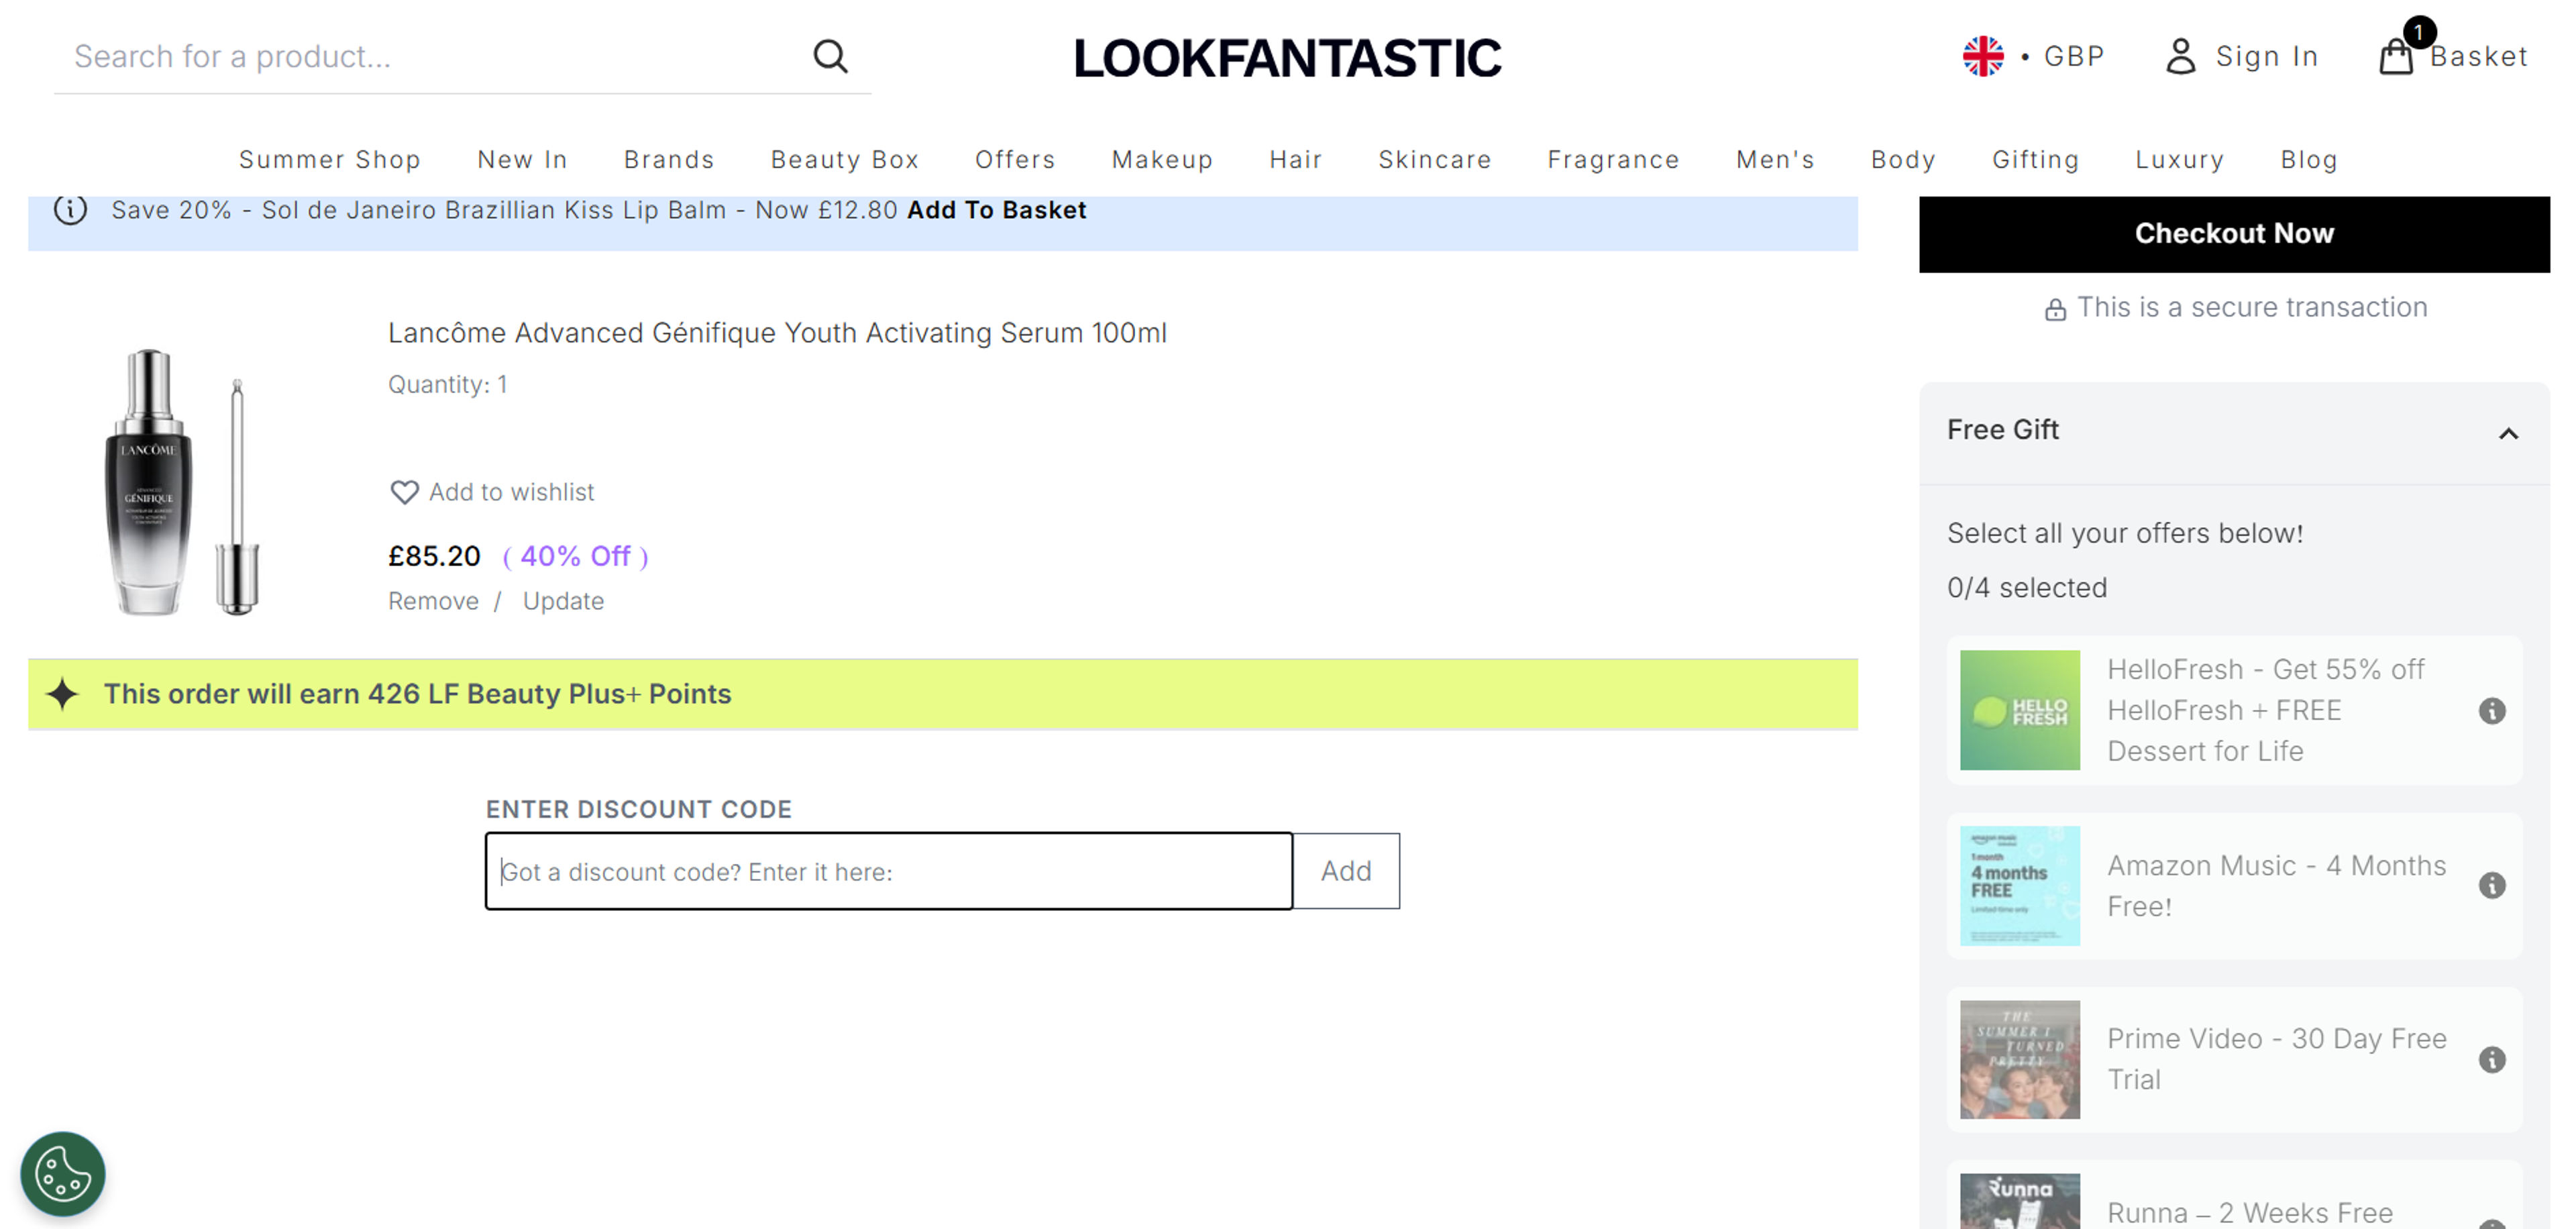Collapse the Free Gift section
2576x1229 pixels.
click(x=2508, y=433)
